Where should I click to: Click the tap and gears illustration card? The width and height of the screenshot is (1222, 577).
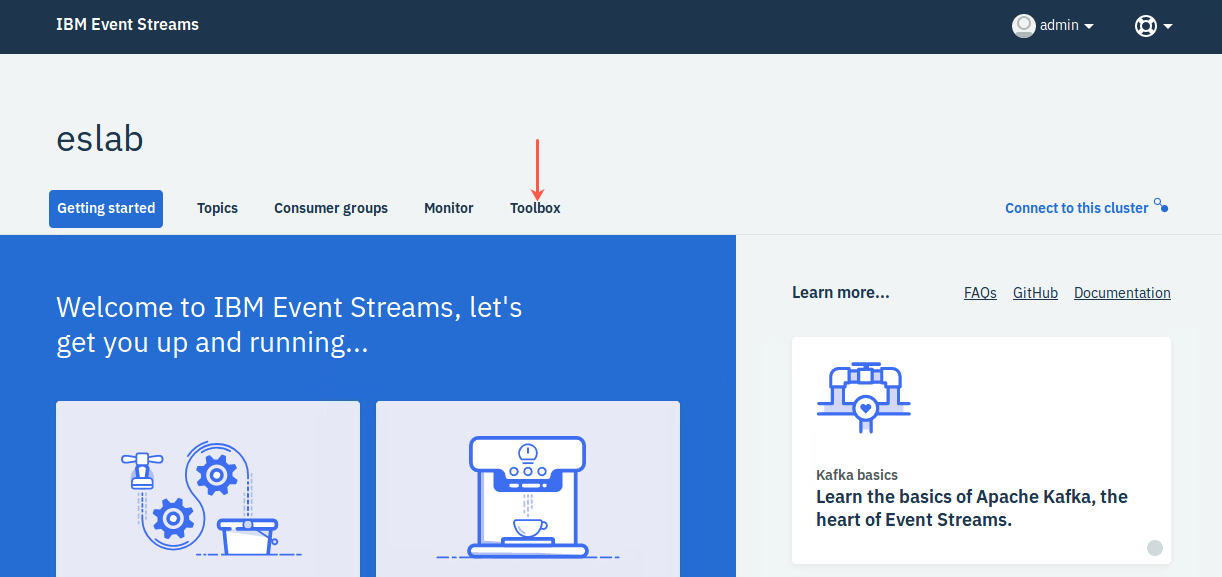click(x=208, y=489)
